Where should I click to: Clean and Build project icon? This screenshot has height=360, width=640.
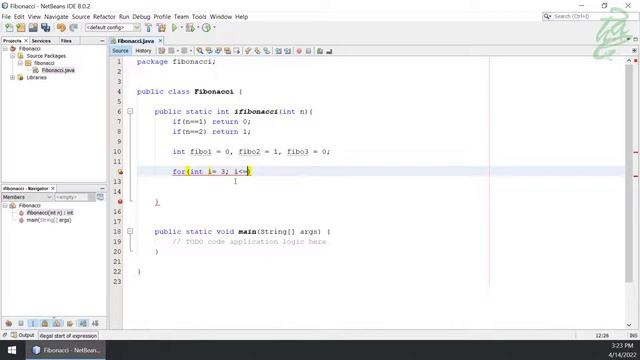coord(162,28)
